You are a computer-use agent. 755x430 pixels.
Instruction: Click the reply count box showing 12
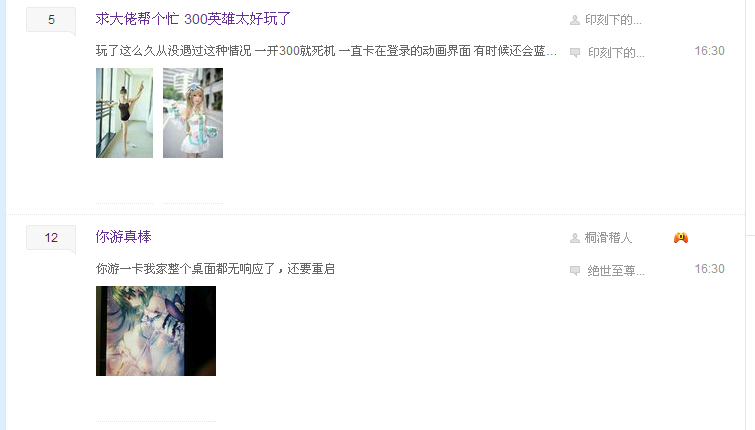pos(51,238)
